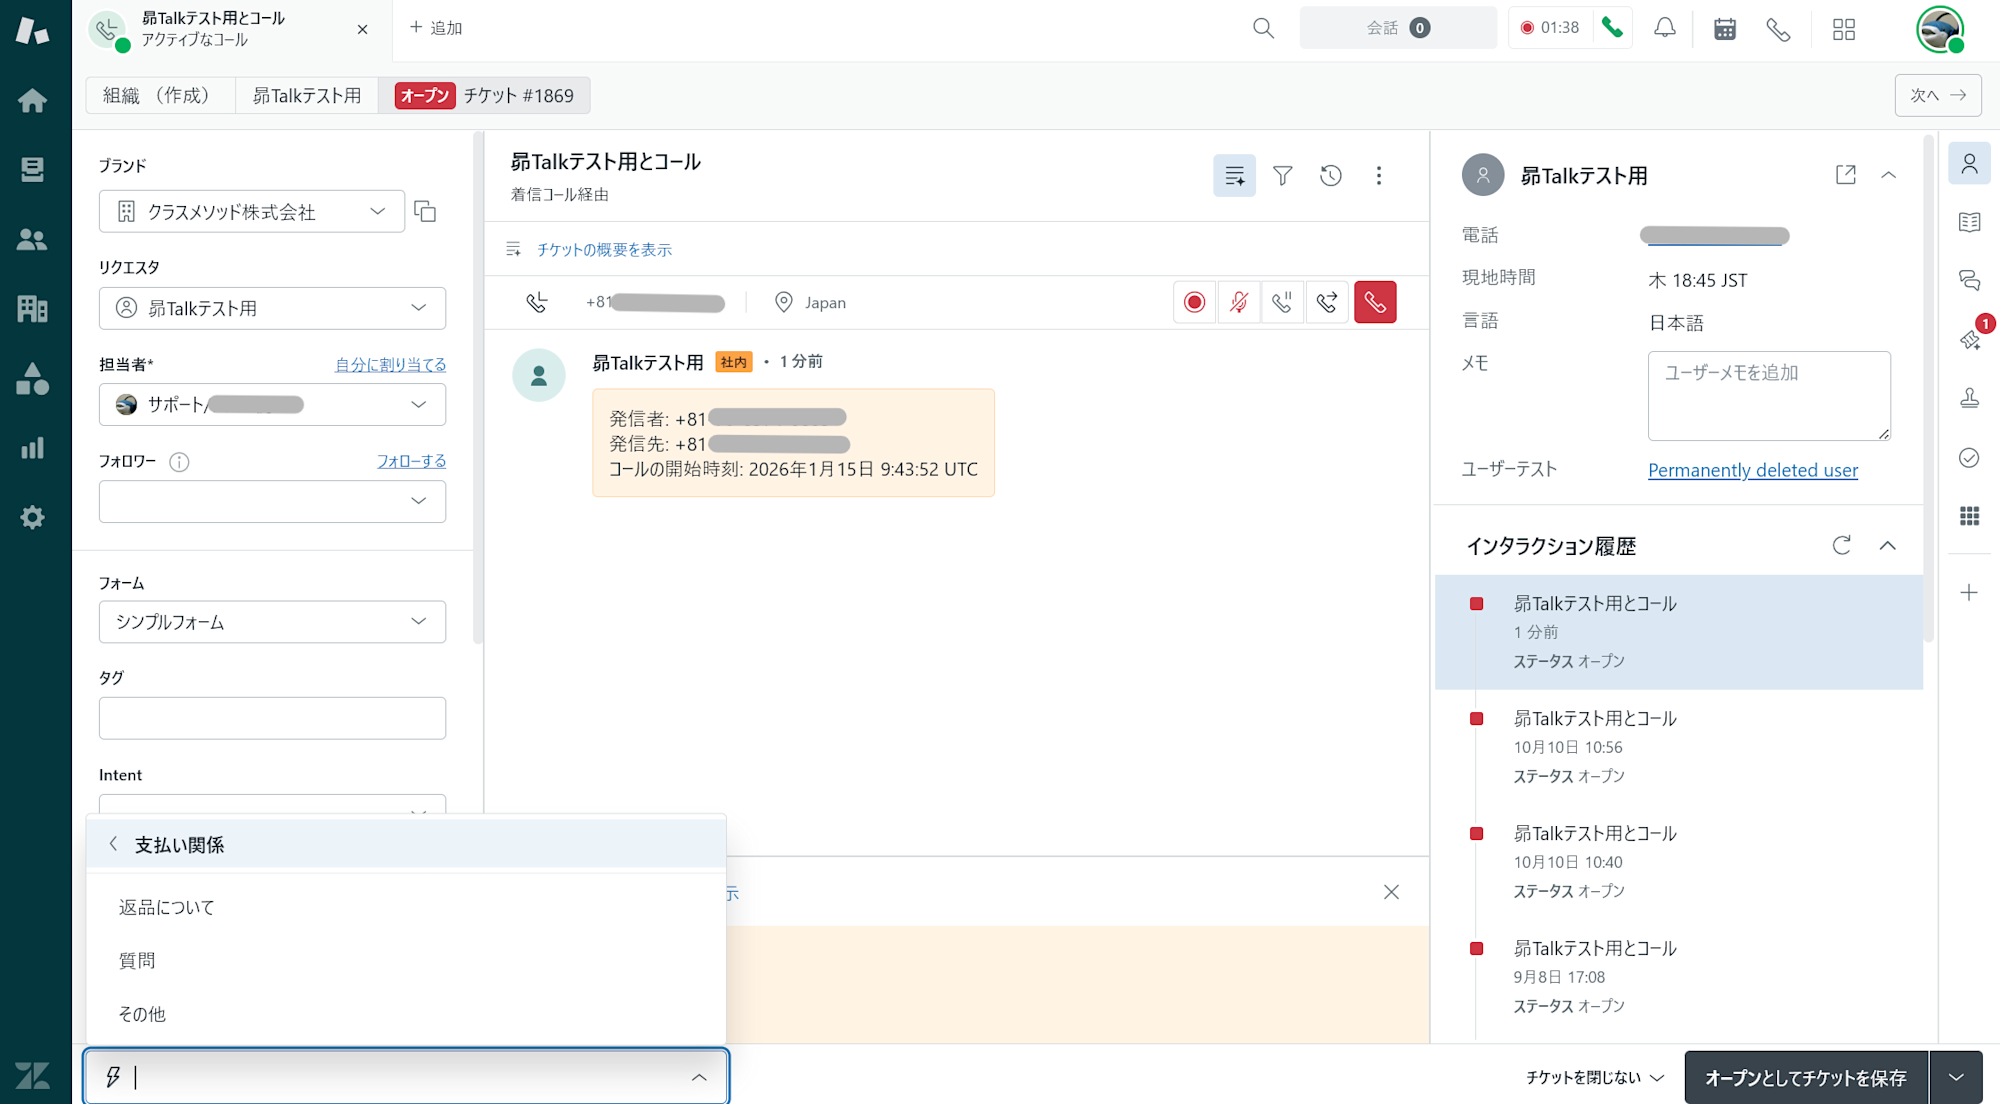End the active call
Image resolution: width=2000 pixels, height=1104 pixels.
[1375, 302]
